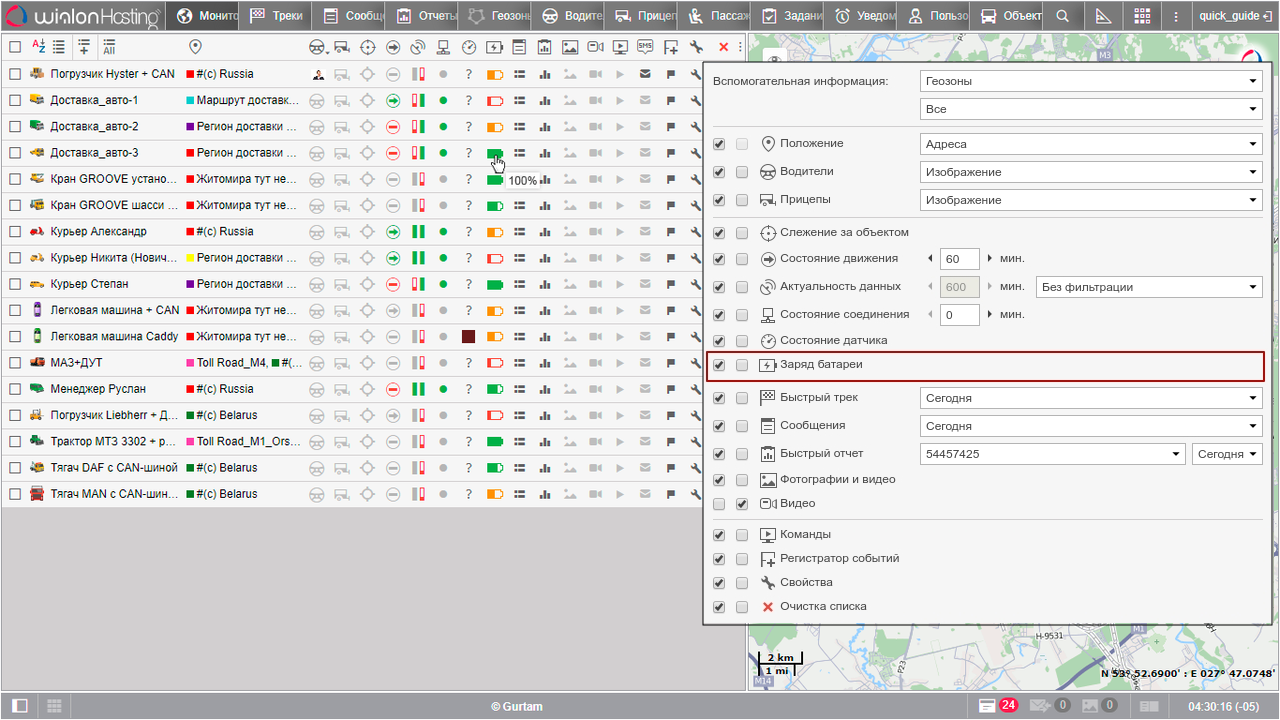This screenshot has width=1280, height=720.
Task: Click the wrench Properties icon in the list header
Action: click(697, 46)
